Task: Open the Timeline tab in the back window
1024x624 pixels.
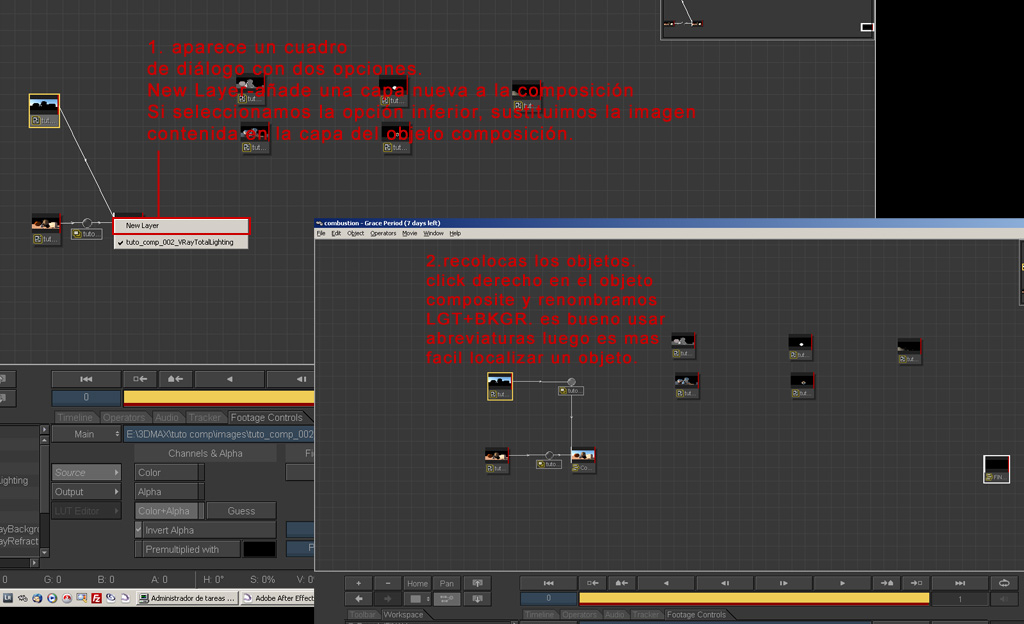Action: click(74, 417)
